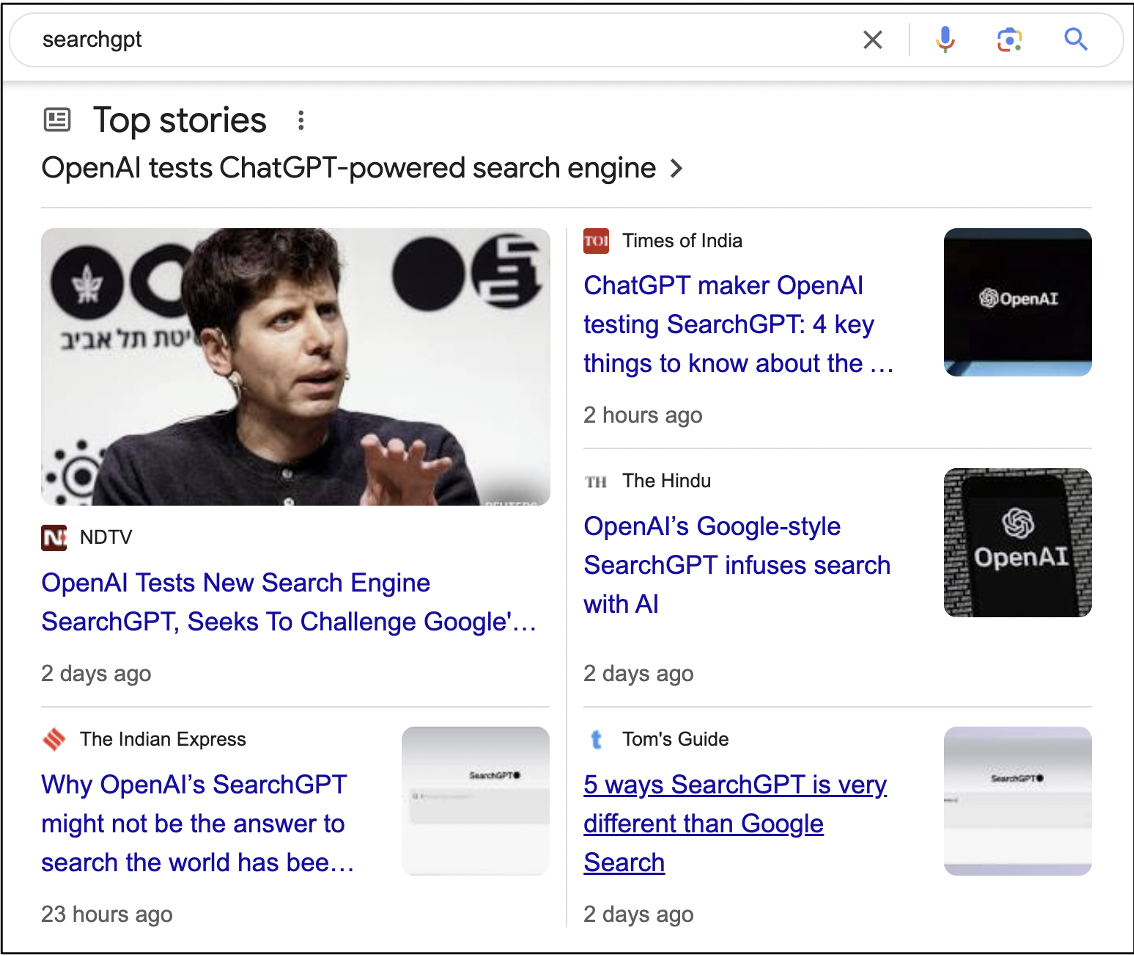1134x956 pixels.
Task: Click the NDTV source logo
Action: coord(54,537)
